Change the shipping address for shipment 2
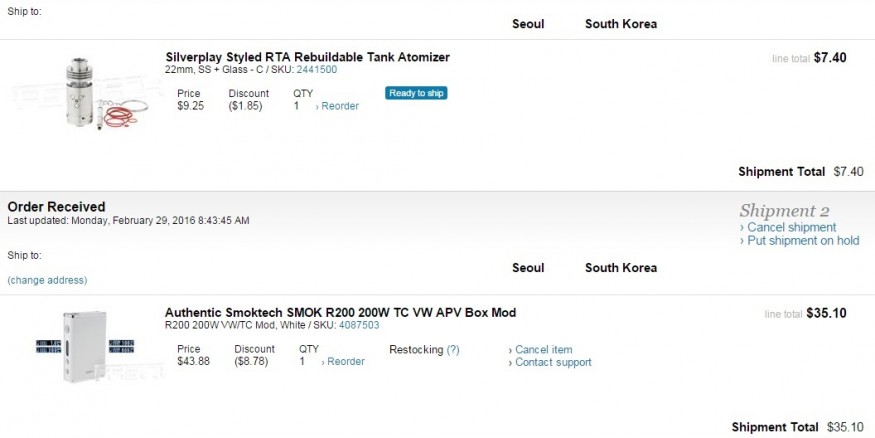This screenshot has width=875, height=438. click(47, 280)
